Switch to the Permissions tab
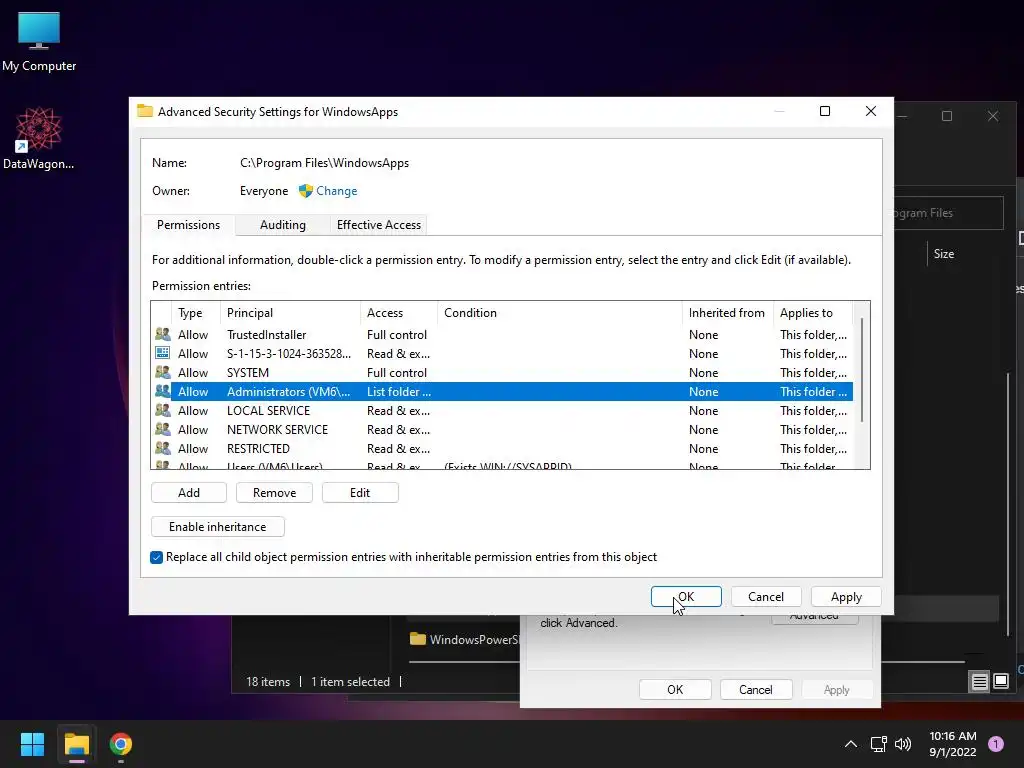 [x=188, y=225]
